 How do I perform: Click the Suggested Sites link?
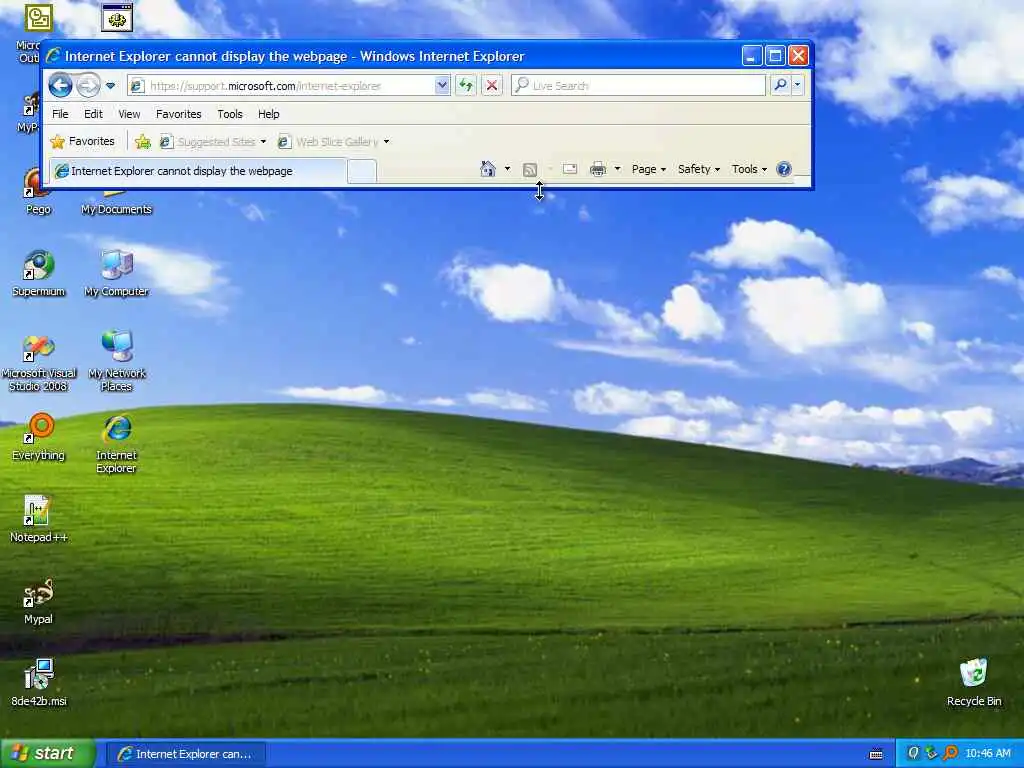pos(208,142)
